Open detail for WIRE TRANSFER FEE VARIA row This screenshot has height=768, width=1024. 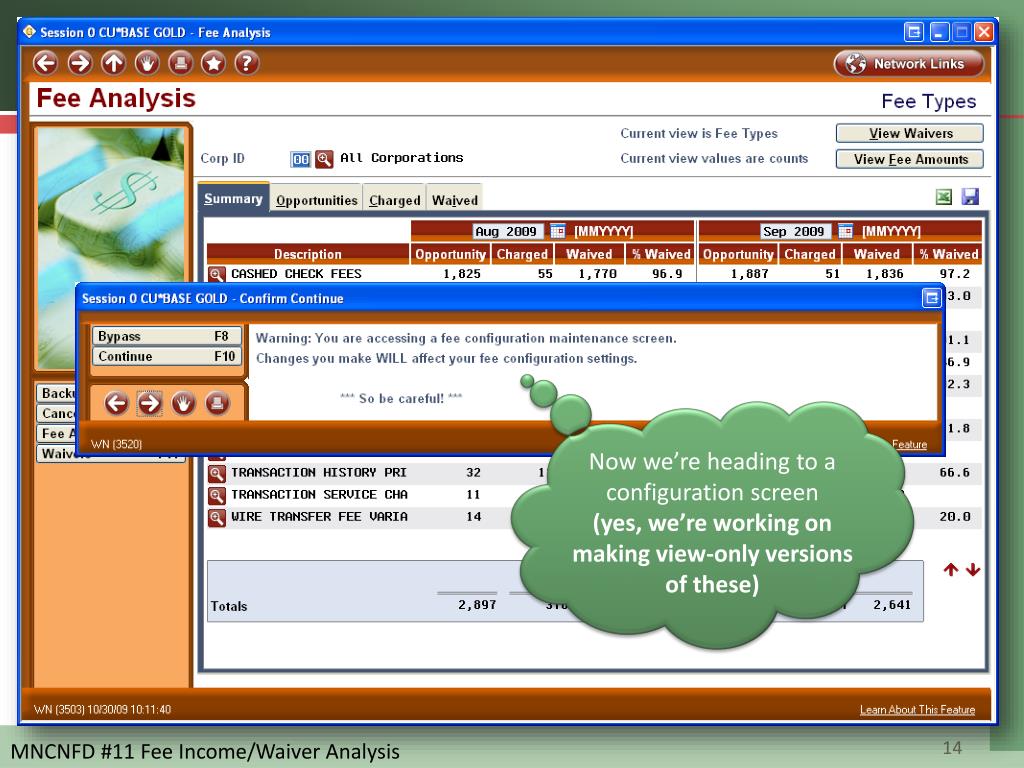(217, 518)
